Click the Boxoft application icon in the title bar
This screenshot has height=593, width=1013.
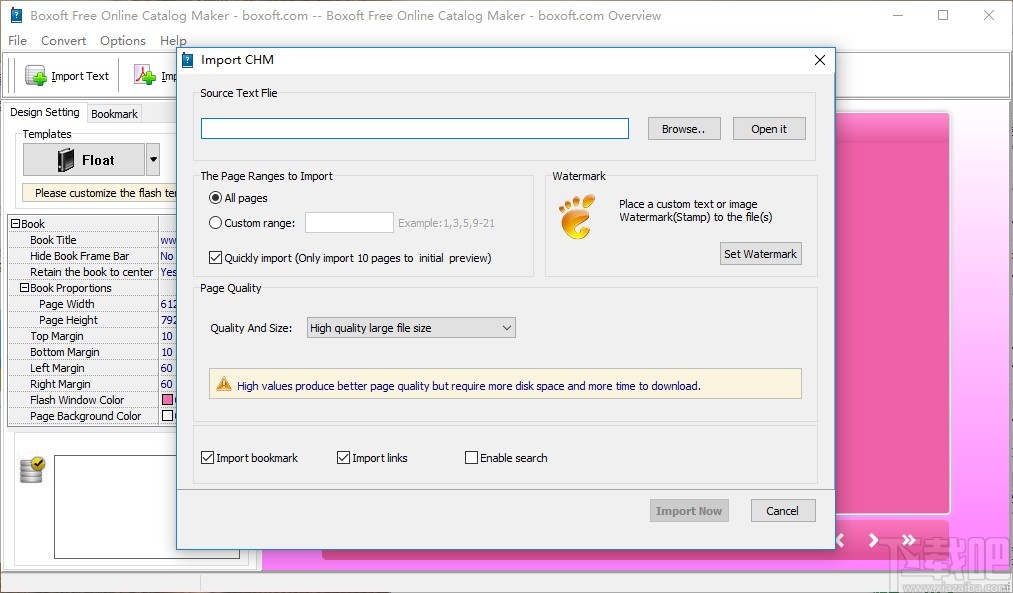(14, 15)
